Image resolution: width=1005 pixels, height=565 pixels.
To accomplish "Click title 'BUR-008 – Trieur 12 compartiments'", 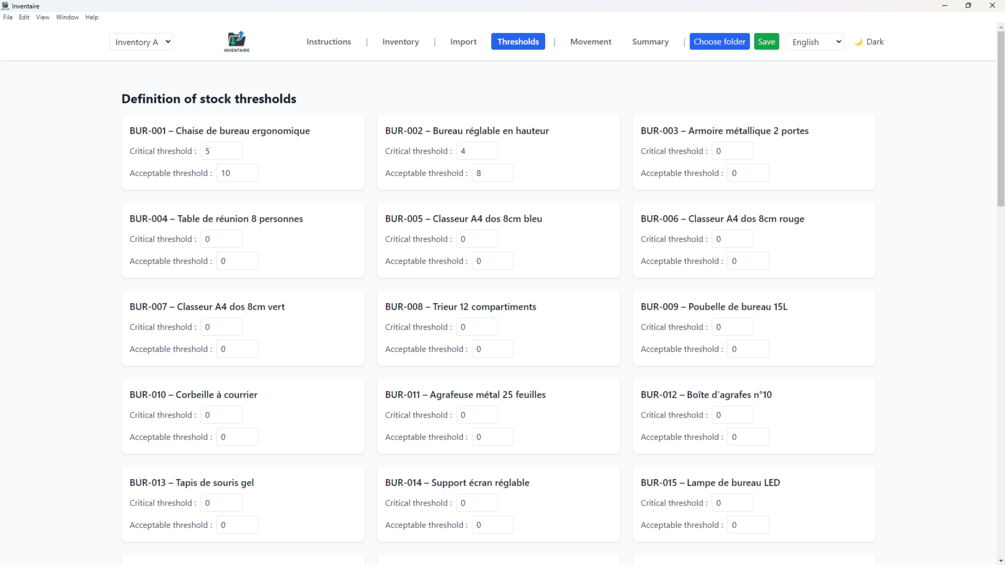I will pos(461,307).
